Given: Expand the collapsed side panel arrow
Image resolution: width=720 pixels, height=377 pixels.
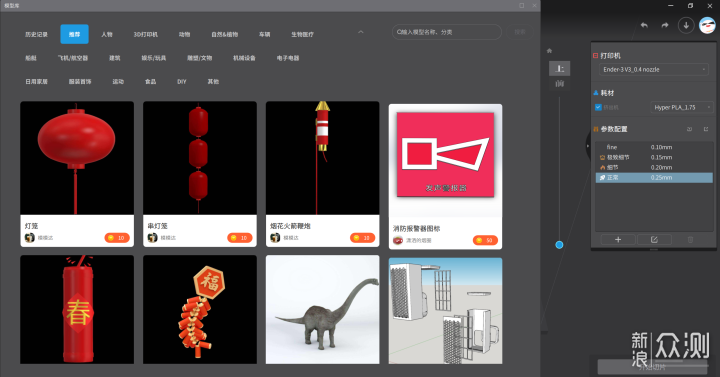Looking at the screenshot, I should pos(588,146).
